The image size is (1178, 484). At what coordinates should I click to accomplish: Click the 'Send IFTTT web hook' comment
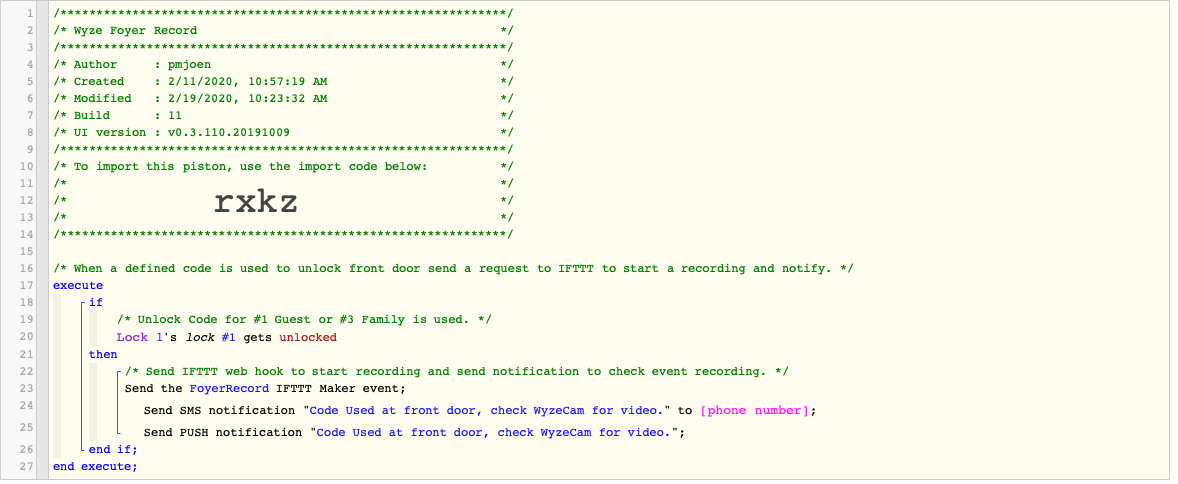point(457,371)
